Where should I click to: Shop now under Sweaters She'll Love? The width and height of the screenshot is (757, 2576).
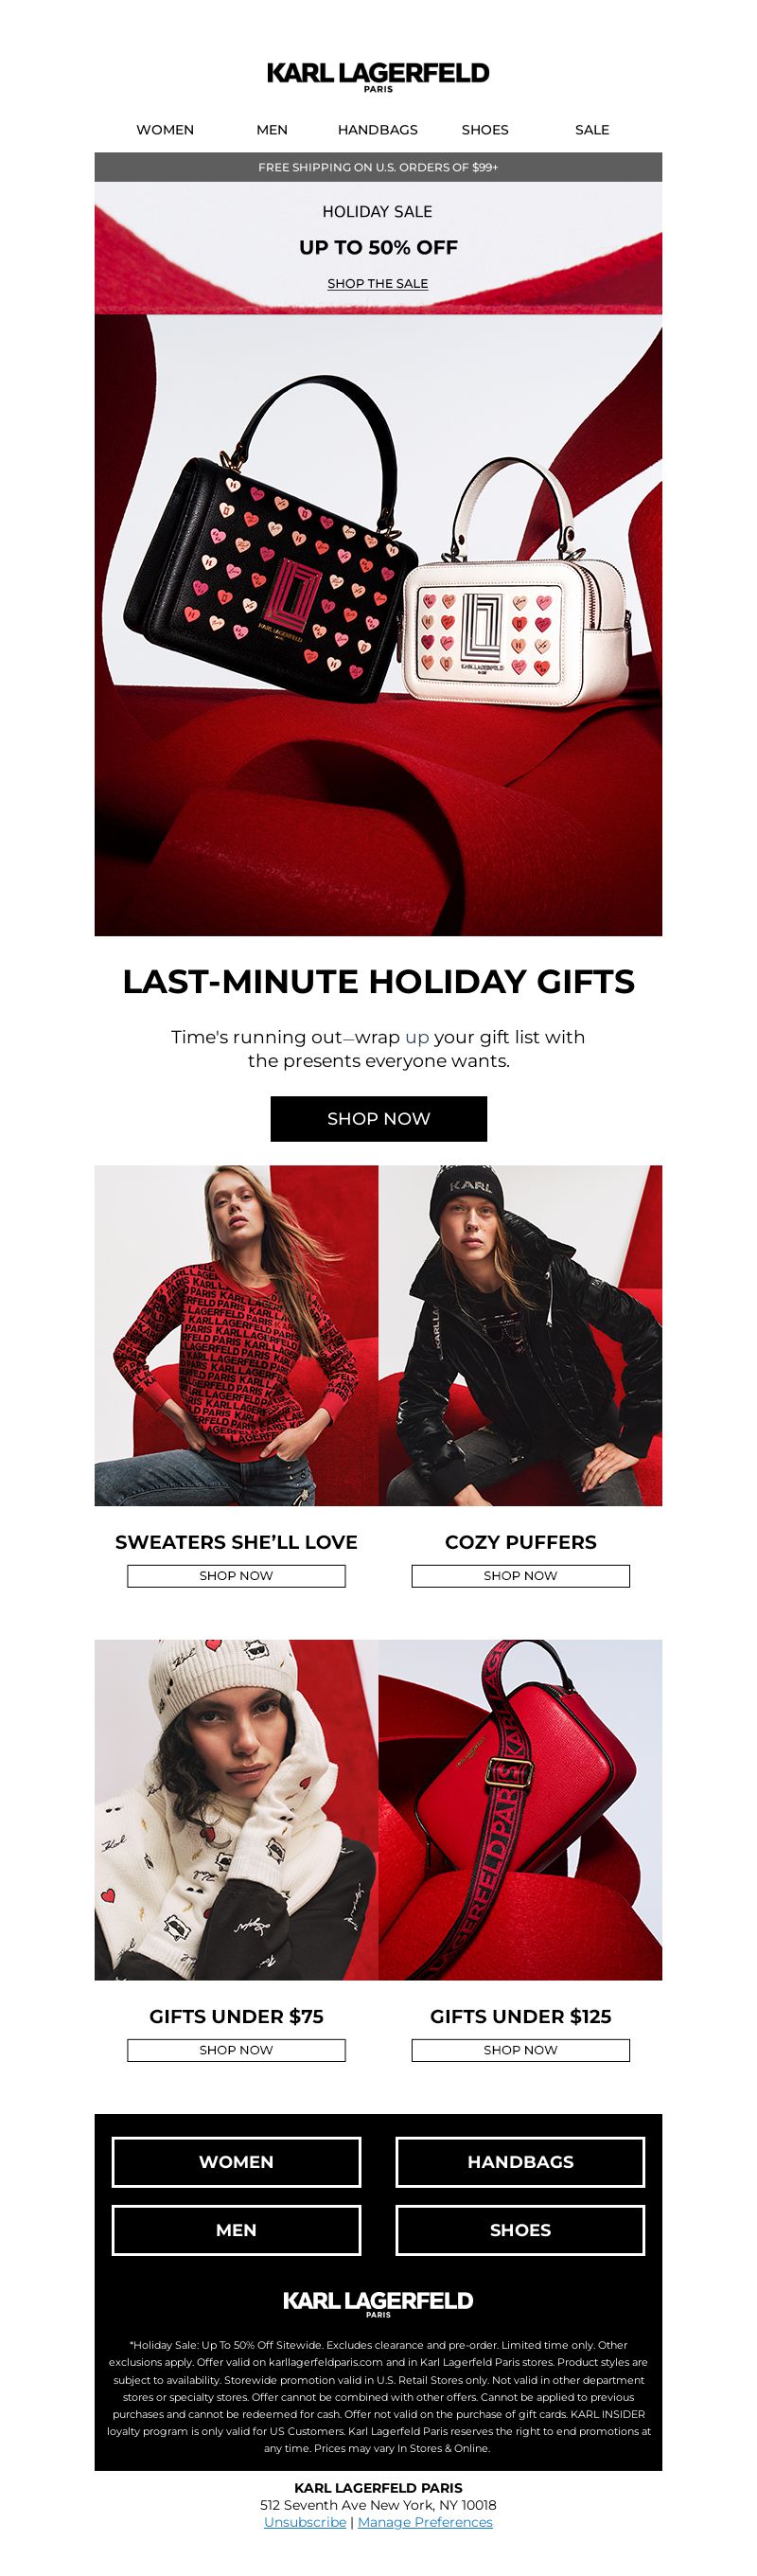click(x=236, y=1576)
